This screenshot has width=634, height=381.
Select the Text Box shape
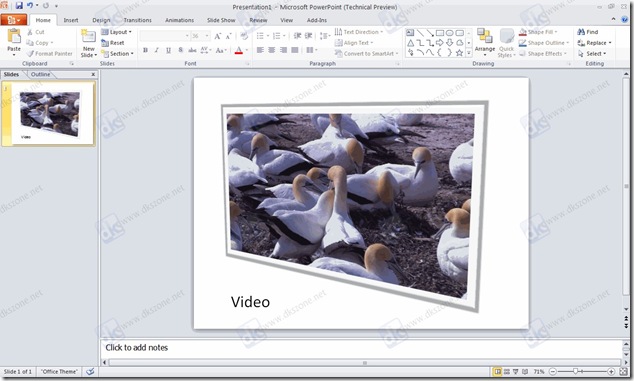410,33
